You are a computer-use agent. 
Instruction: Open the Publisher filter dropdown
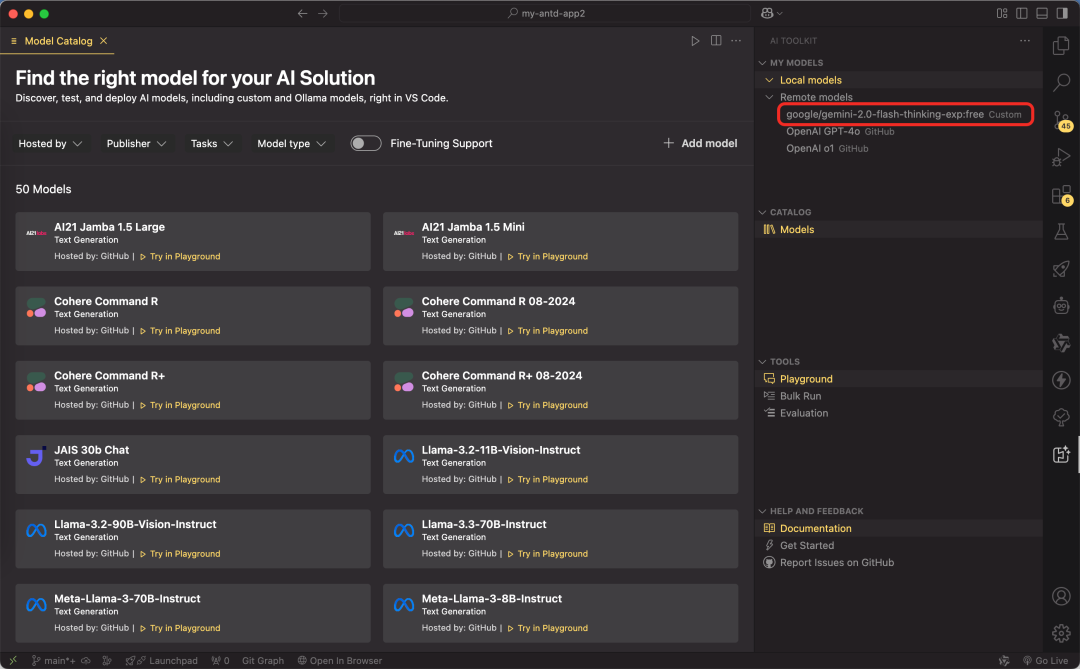(x=136, y=144)
